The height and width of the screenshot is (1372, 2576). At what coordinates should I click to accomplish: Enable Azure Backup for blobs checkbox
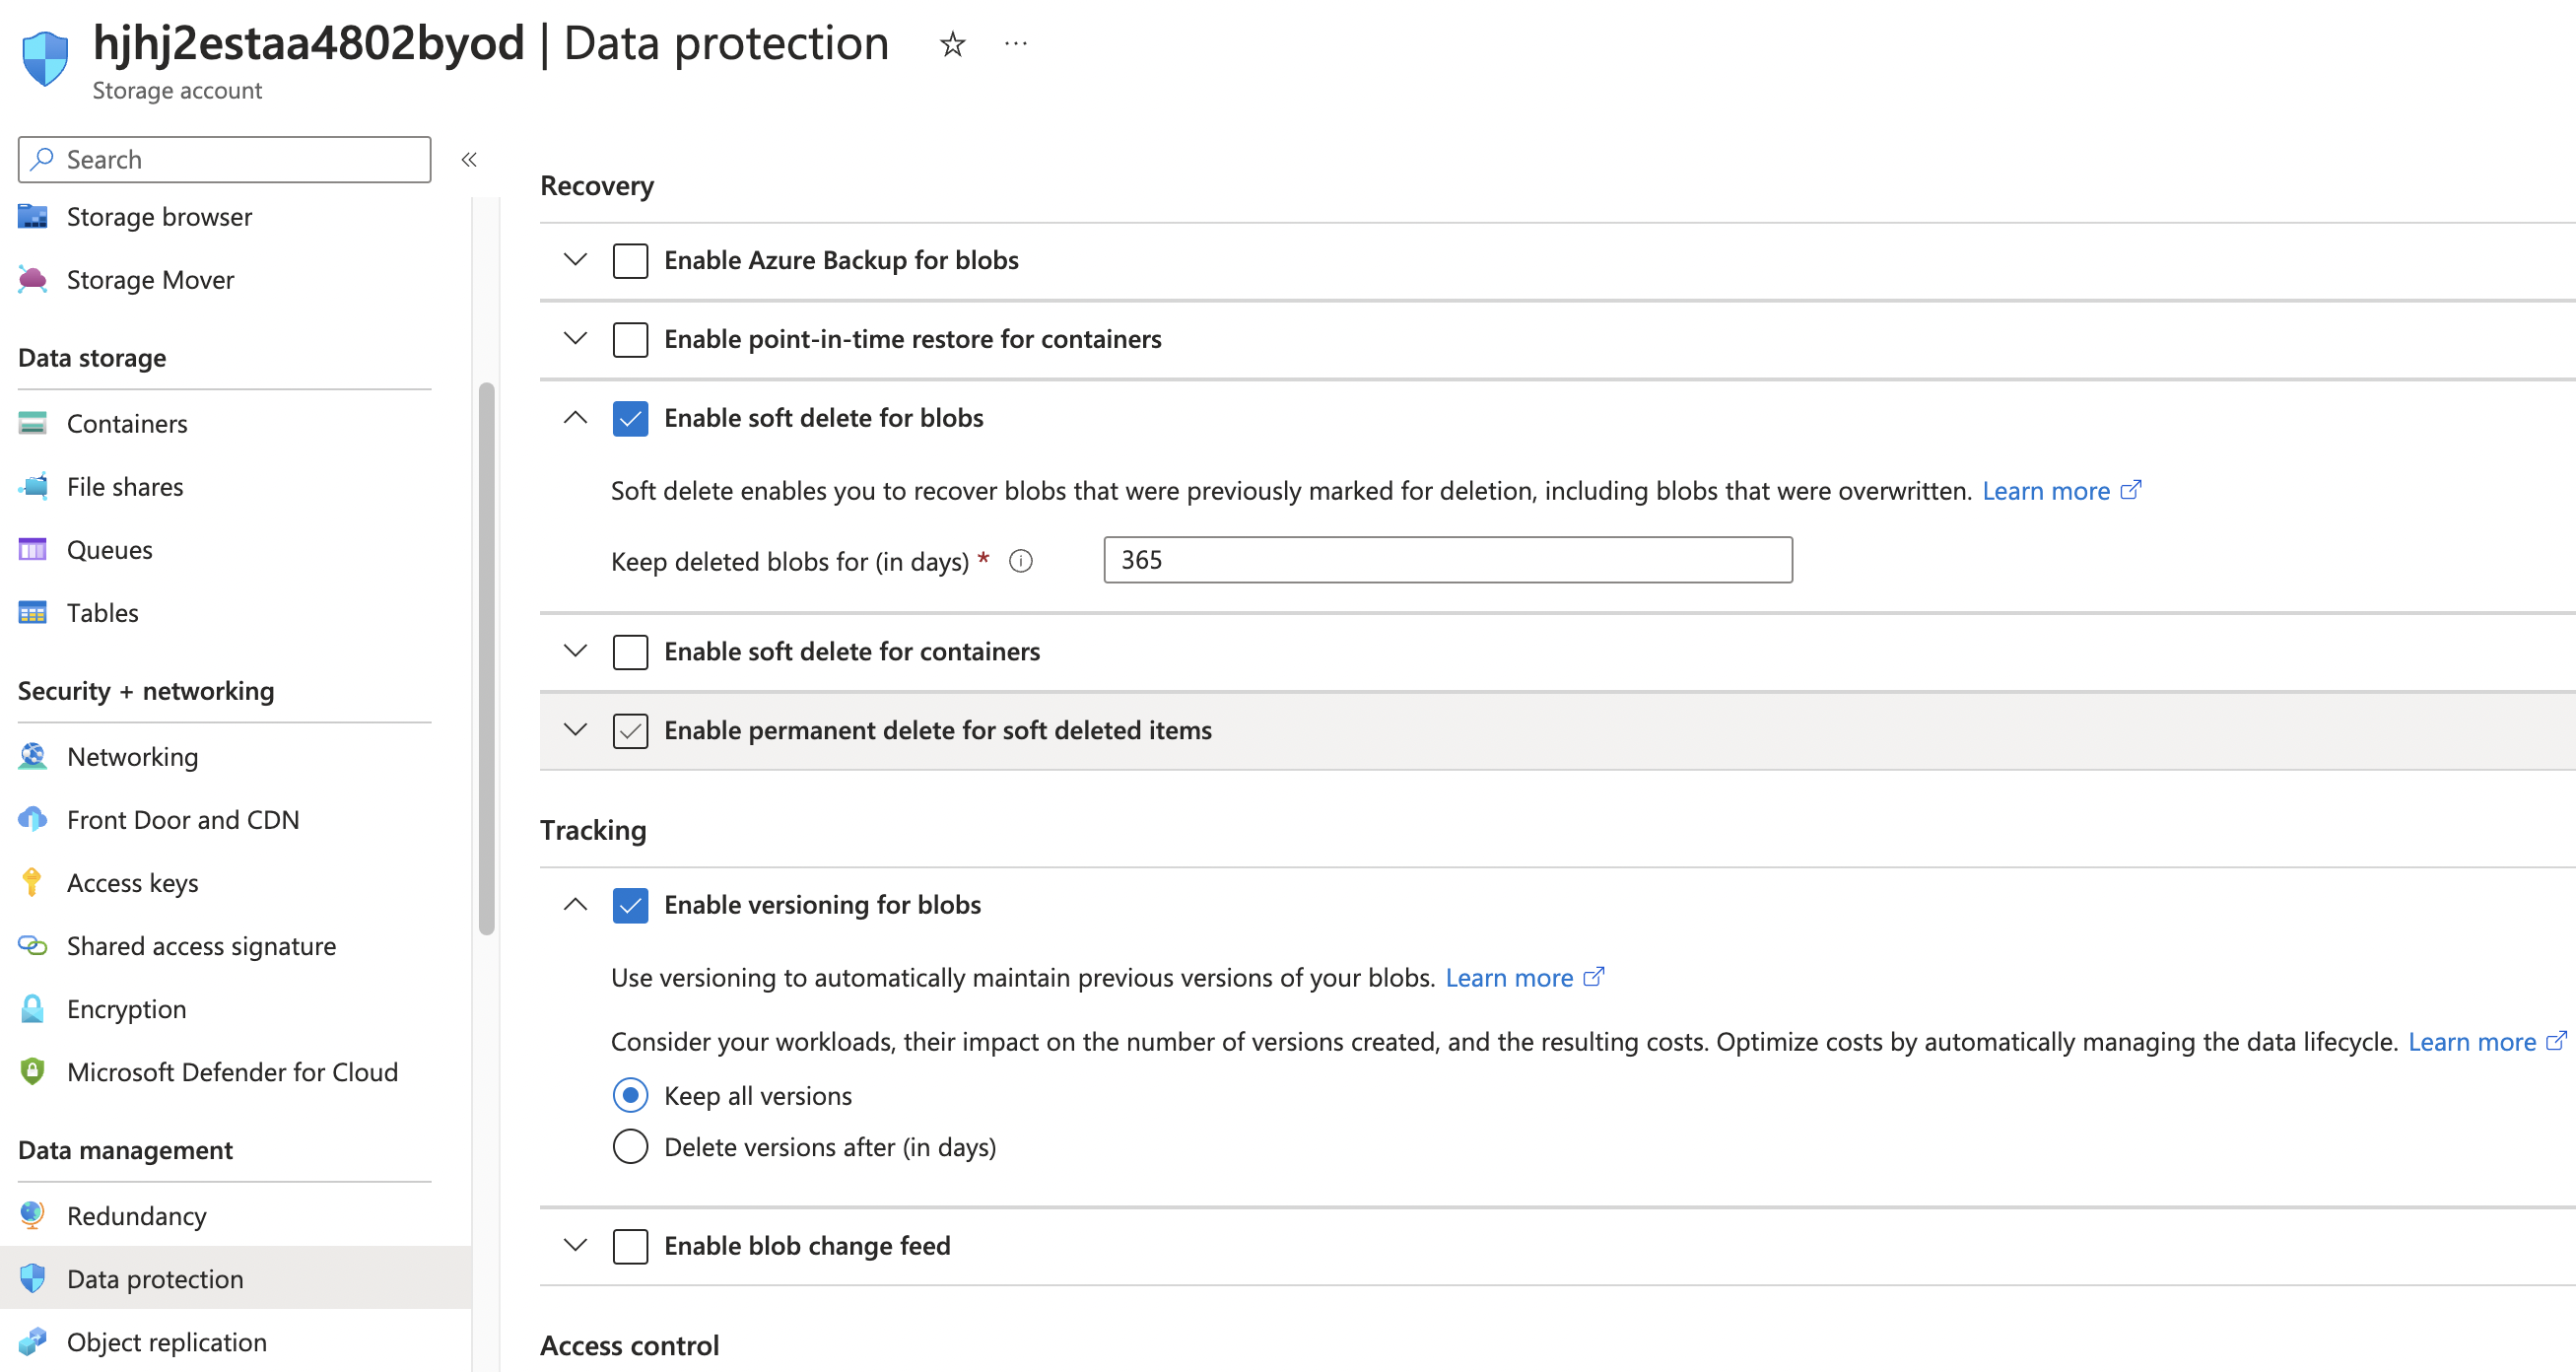(x=630, y=261)
